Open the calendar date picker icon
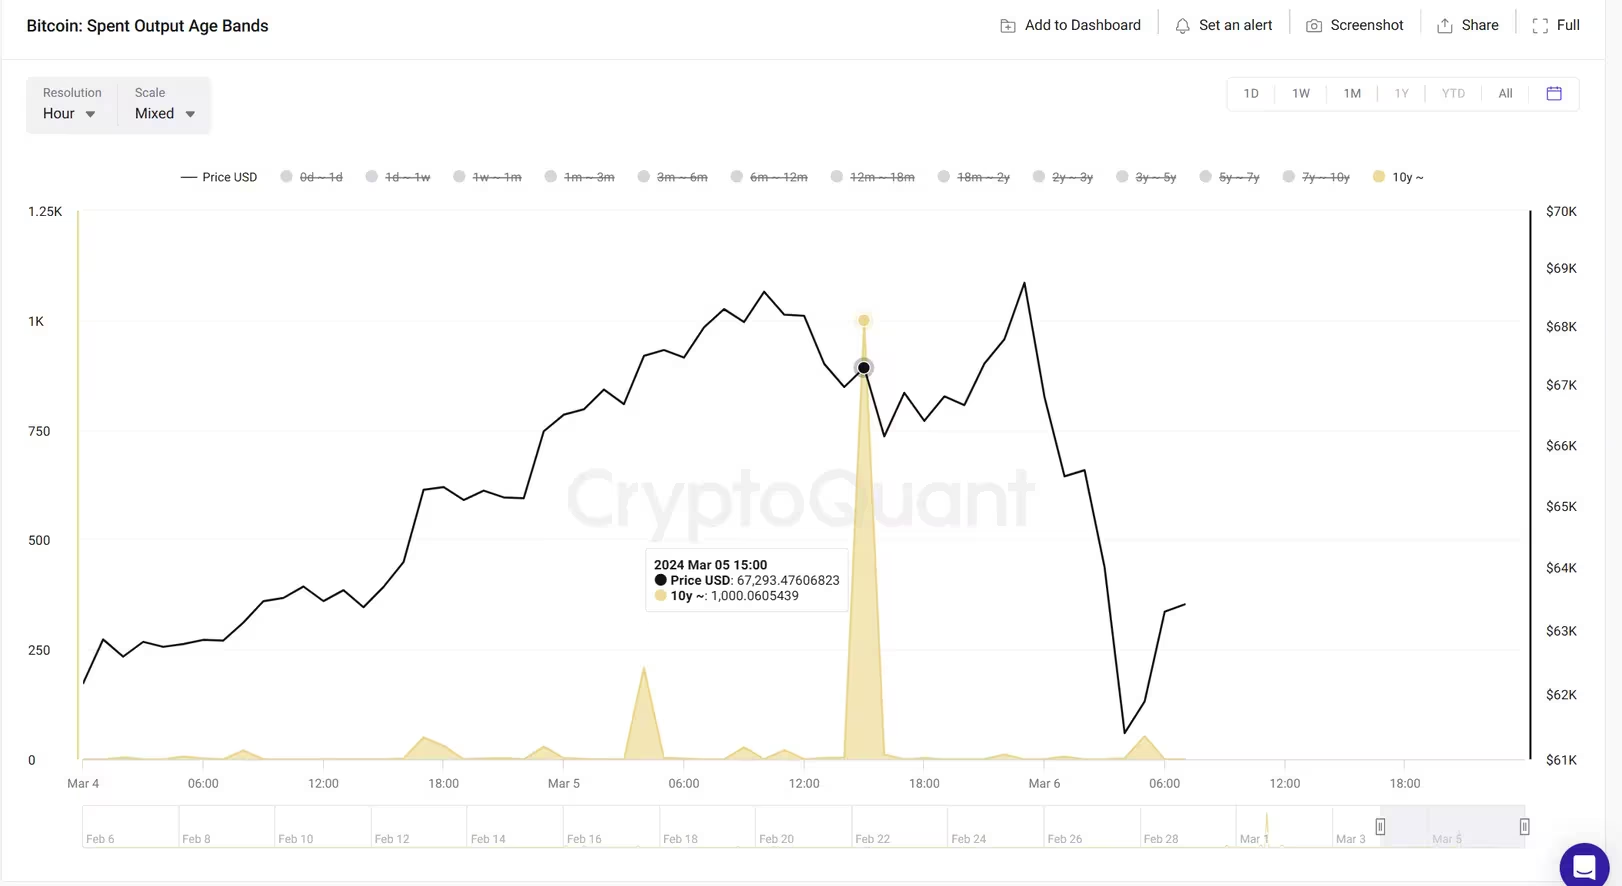Image resolution: width=1622 pixels, height=886 pixels. 1554,93
